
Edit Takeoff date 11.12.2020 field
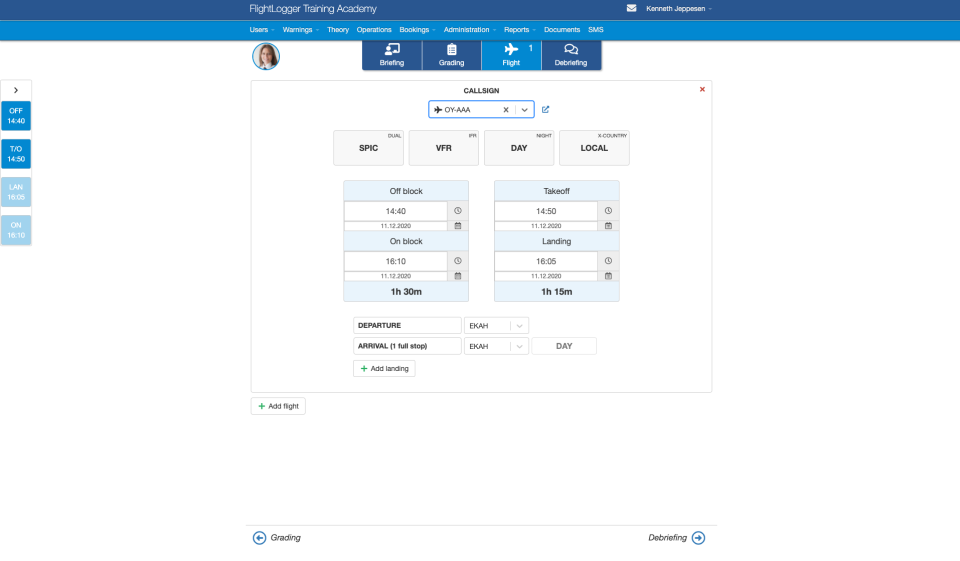pos(546,226)
